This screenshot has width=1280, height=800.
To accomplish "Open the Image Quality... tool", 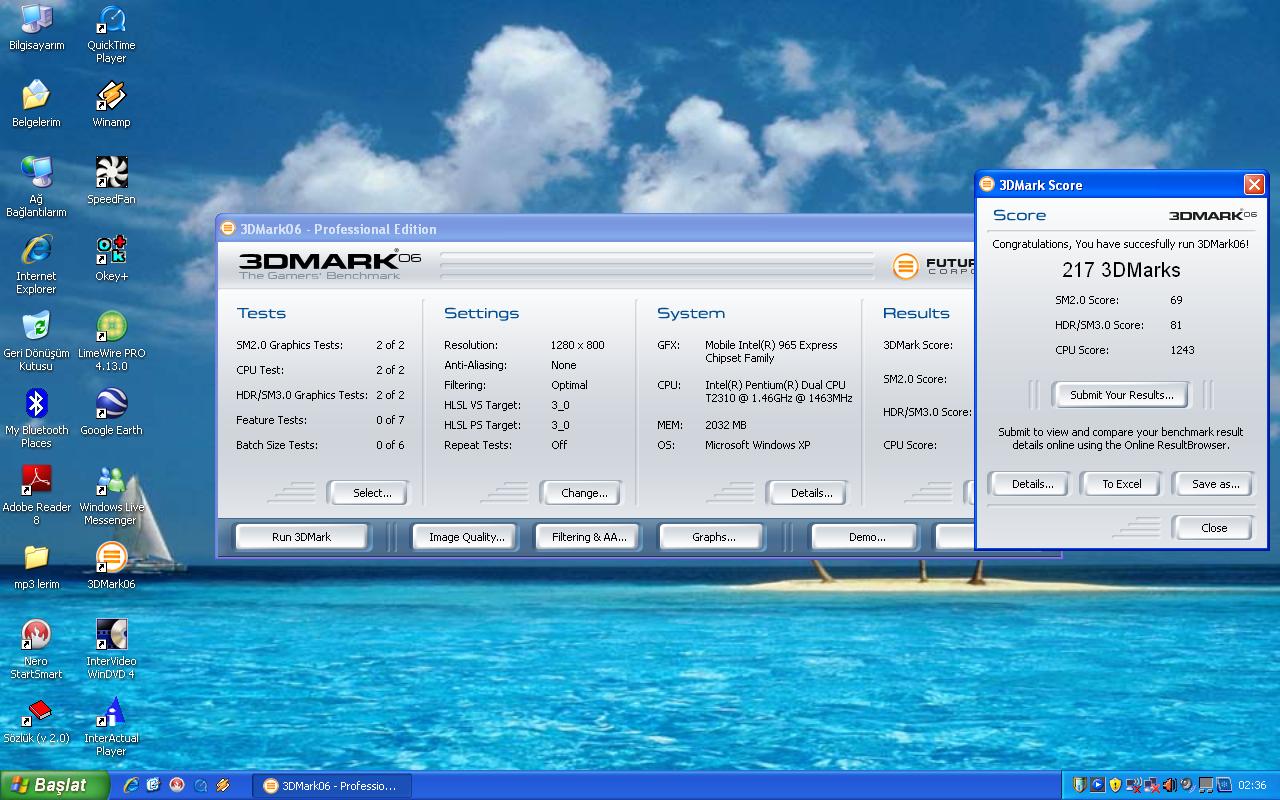I will [x=467, y=537].
